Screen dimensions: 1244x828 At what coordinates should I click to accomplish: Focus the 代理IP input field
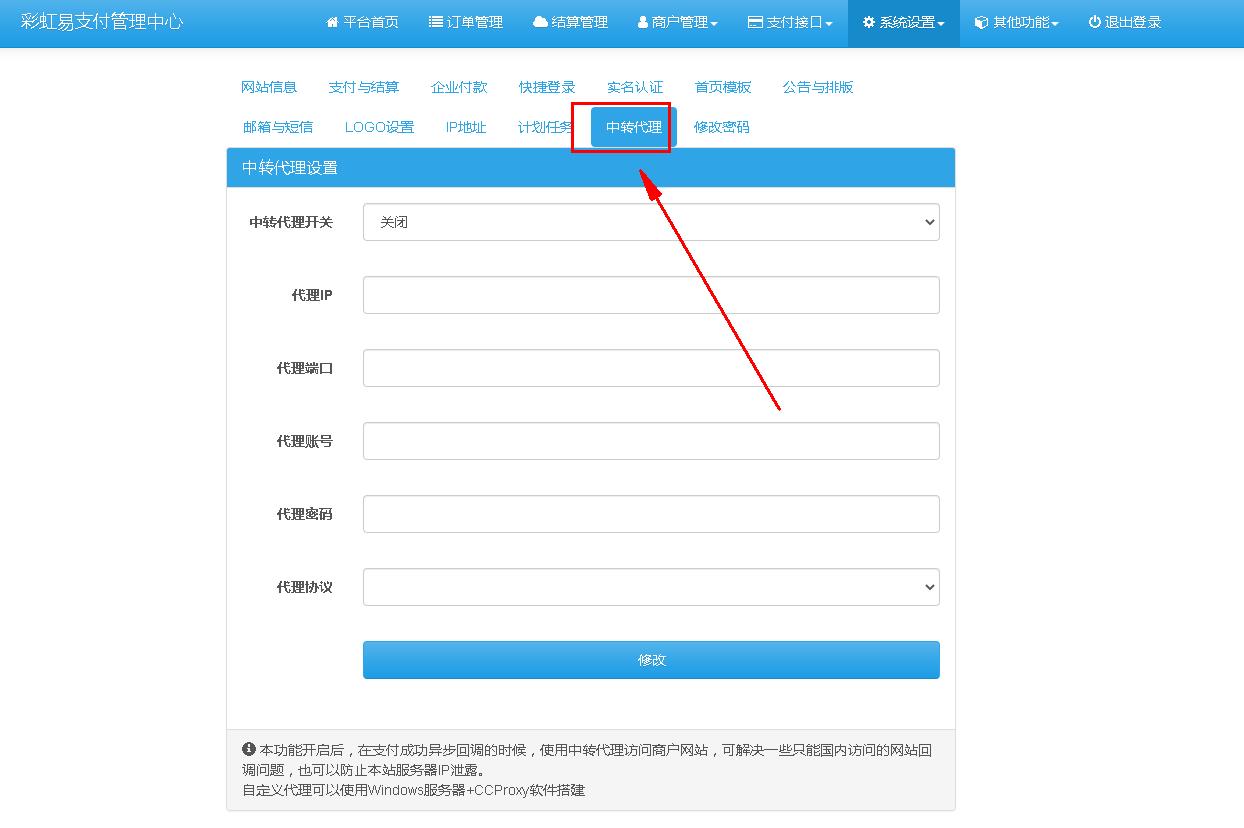pyautogui.click(x=651, y=295)
